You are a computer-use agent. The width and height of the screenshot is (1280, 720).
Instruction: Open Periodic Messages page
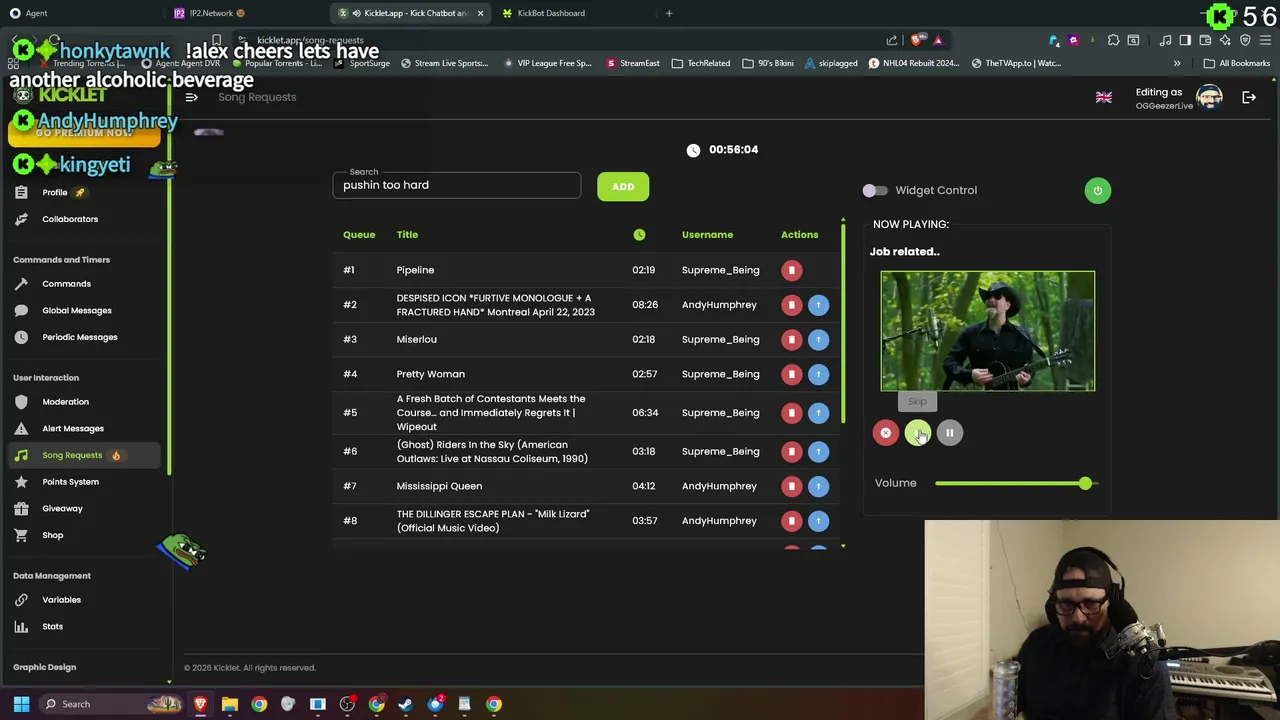[x=79, y=337]
